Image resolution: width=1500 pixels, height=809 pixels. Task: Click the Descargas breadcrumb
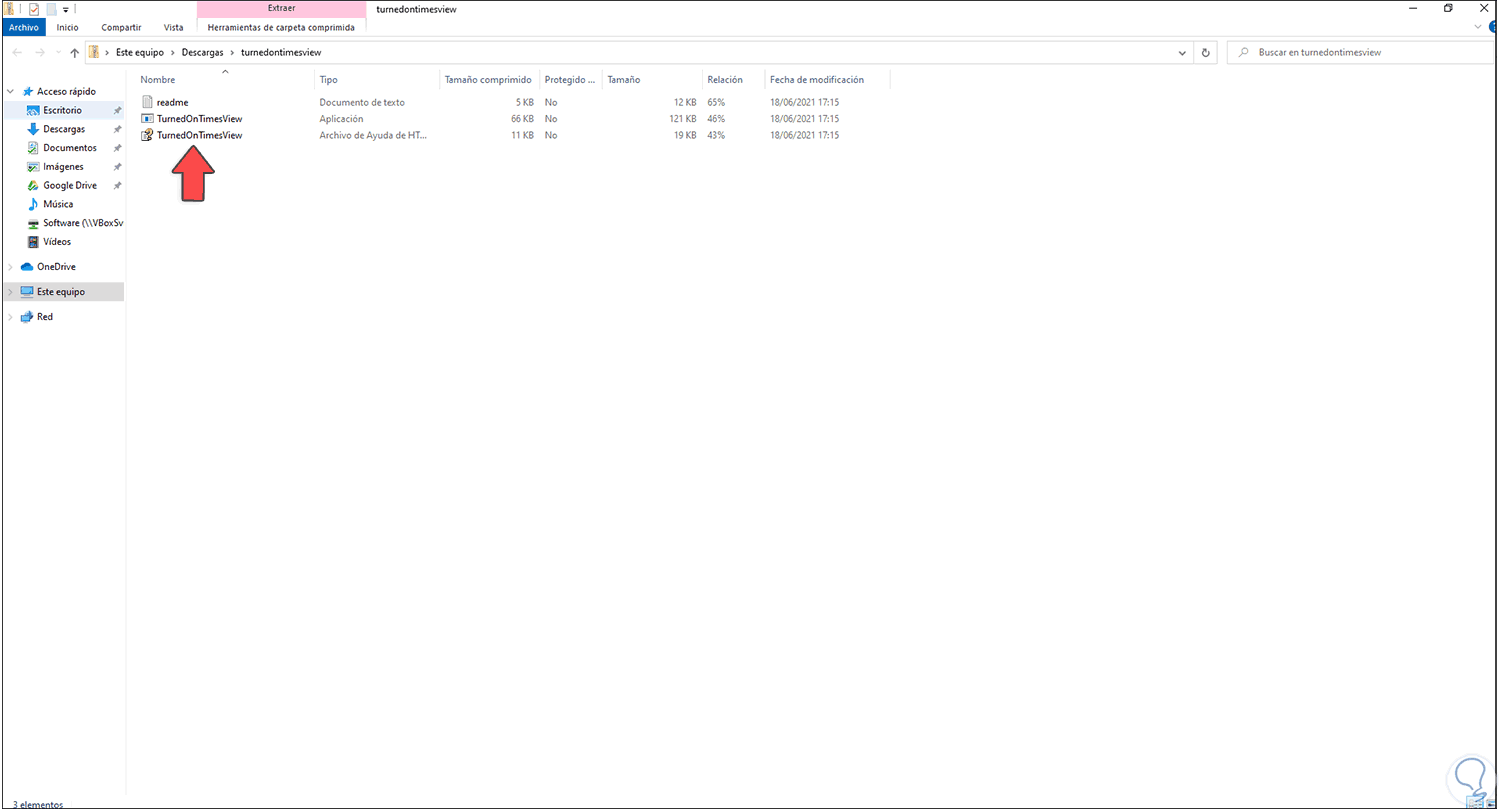[202, 52]
